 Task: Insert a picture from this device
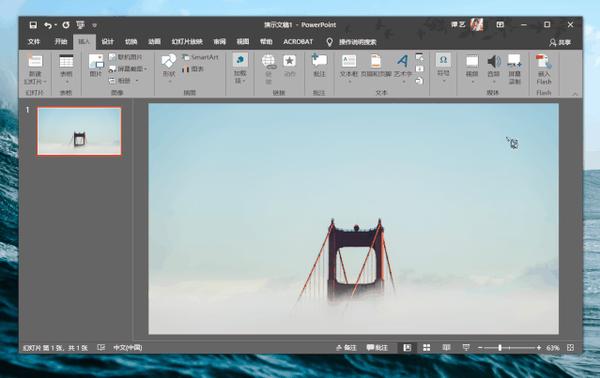click(x=96, y=66)
